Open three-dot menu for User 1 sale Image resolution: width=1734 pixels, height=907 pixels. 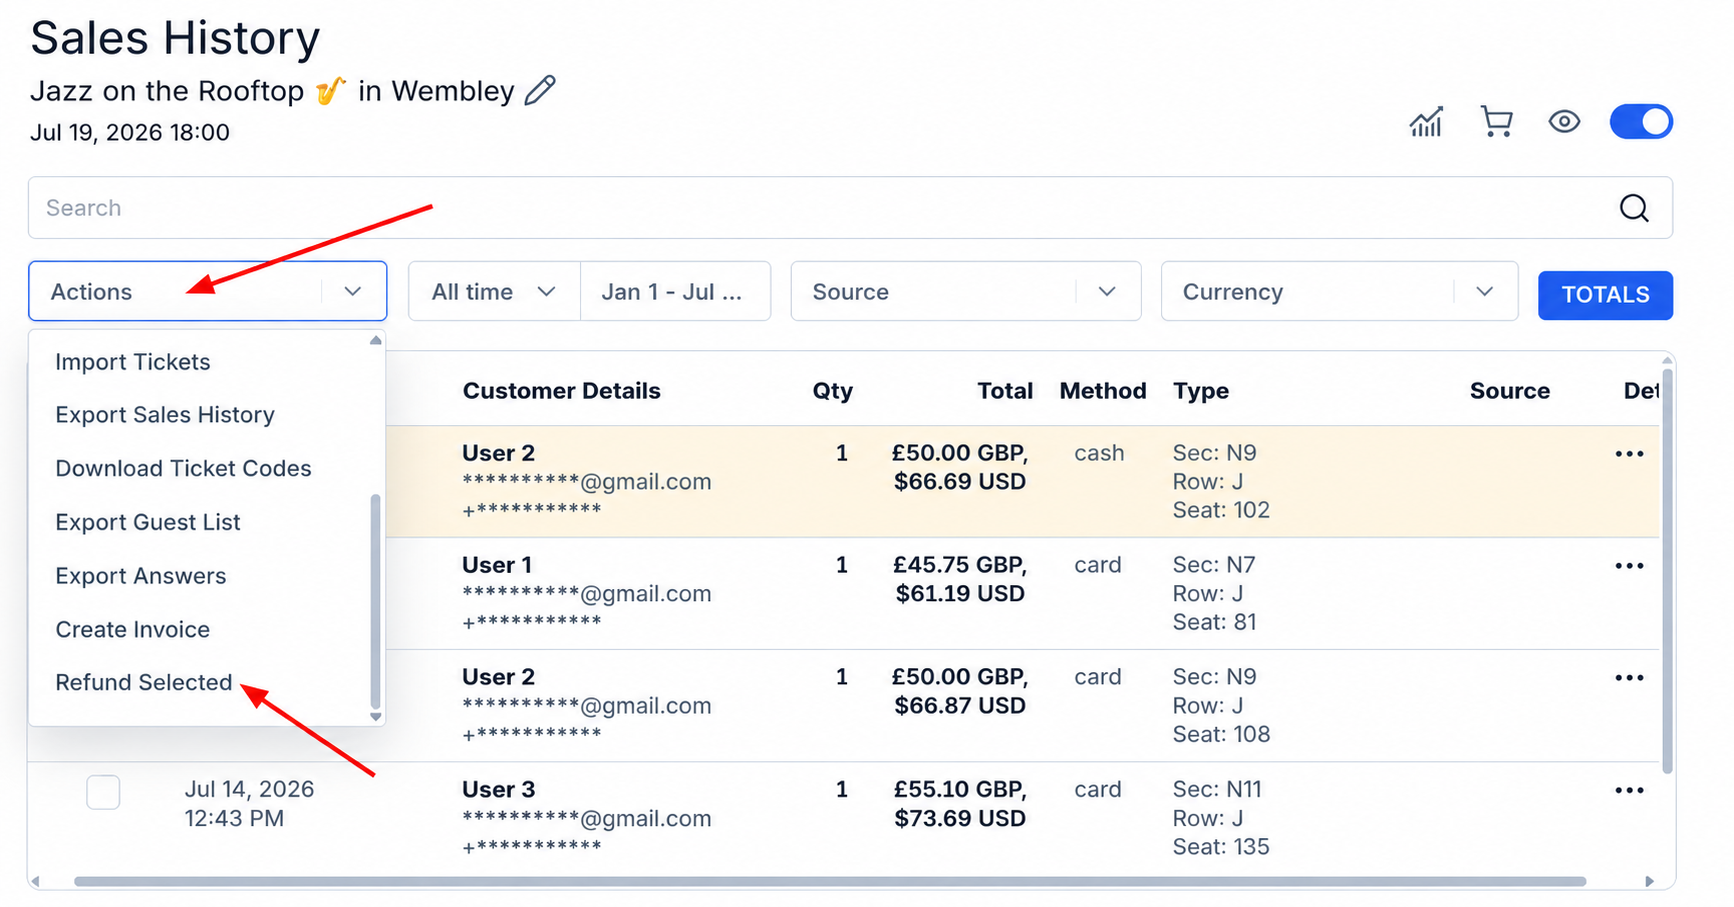(1629, 566)
